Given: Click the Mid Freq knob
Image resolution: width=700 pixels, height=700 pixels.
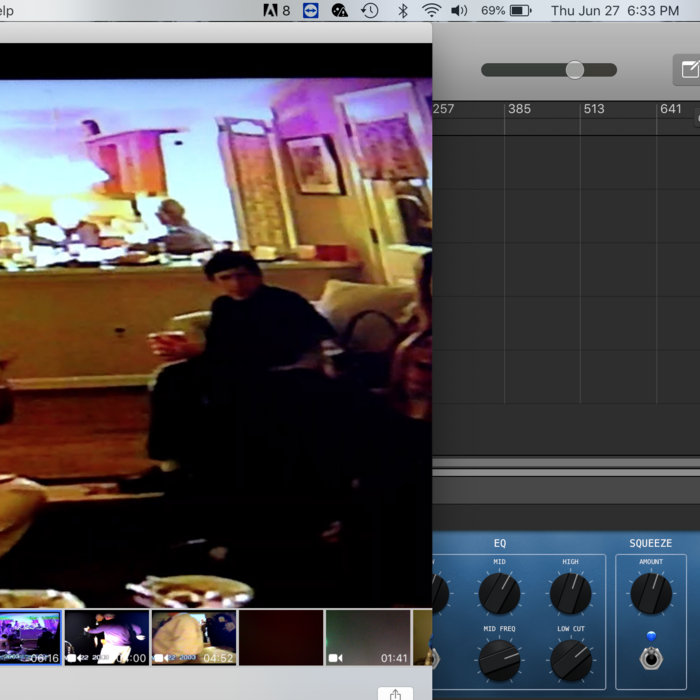Looking at the screenshot, I should point(499,661).
